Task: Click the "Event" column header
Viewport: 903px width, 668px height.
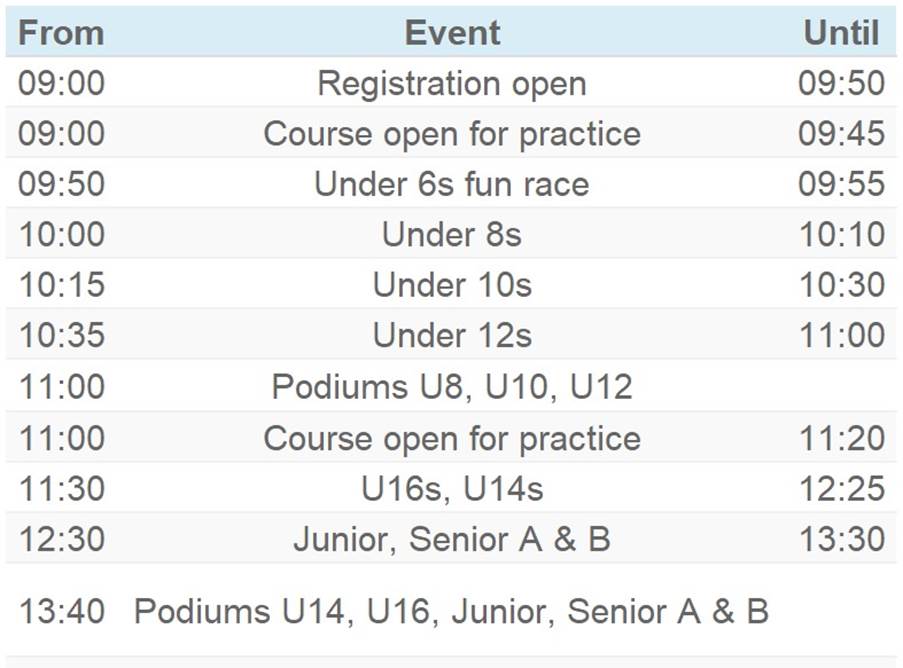Action: pyautogui.click(x=452, y=33)
